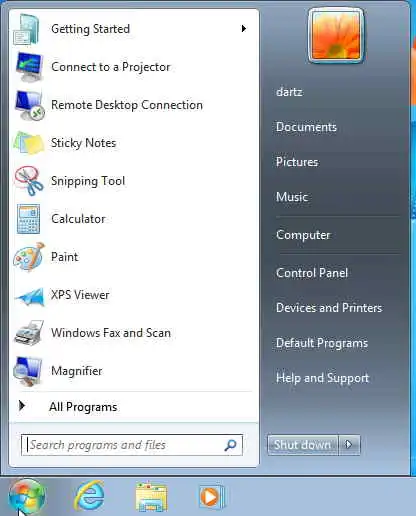Open the dartz user folder link

[289, 92]
